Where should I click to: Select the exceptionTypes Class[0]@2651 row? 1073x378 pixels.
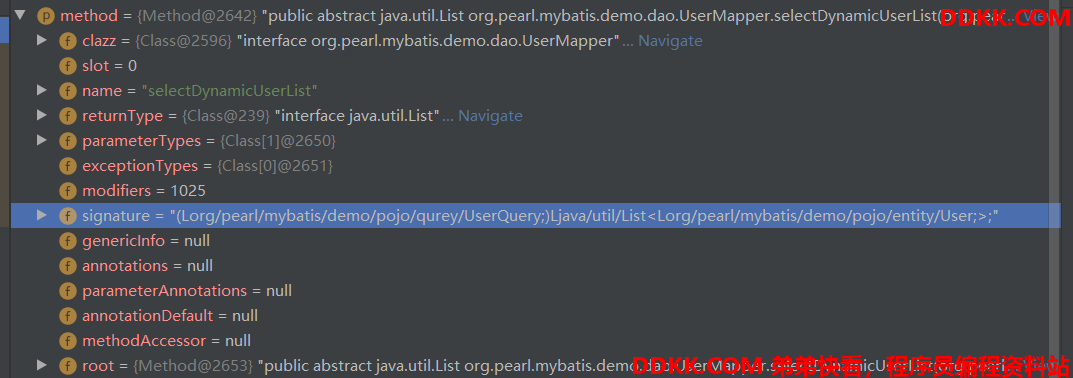point(535,166)
